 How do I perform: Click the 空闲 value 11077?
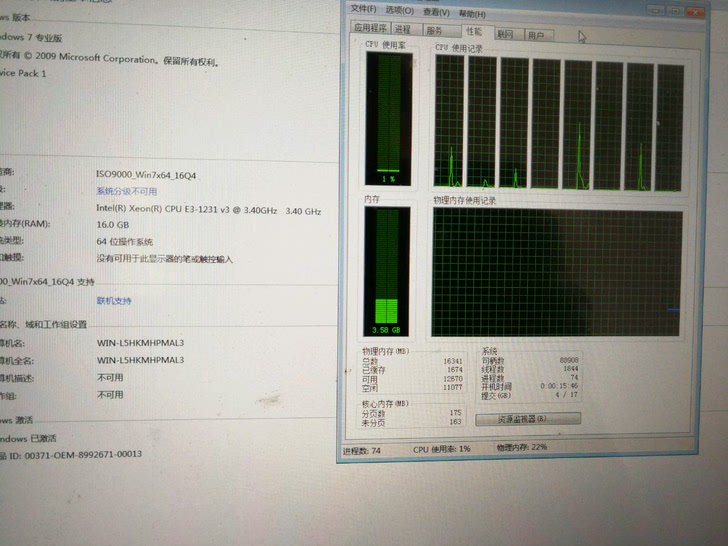tap(453, 387)
